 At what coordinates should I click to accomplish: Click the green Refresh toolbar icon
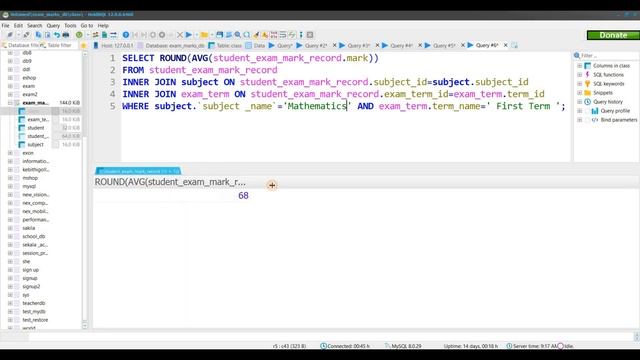pos(79,35)
